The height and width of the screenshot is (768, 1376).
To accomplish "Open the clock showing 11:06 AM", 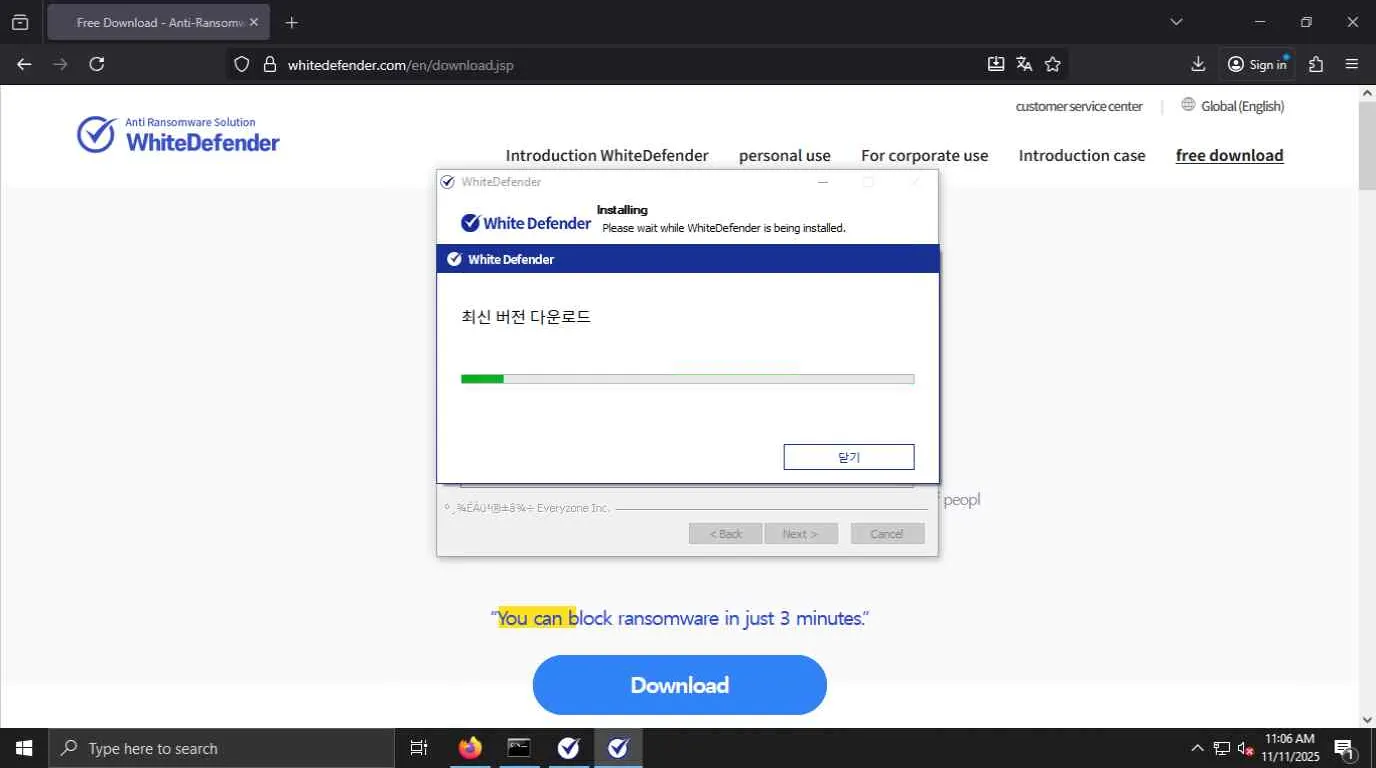I will click(x=1290, y=748).
